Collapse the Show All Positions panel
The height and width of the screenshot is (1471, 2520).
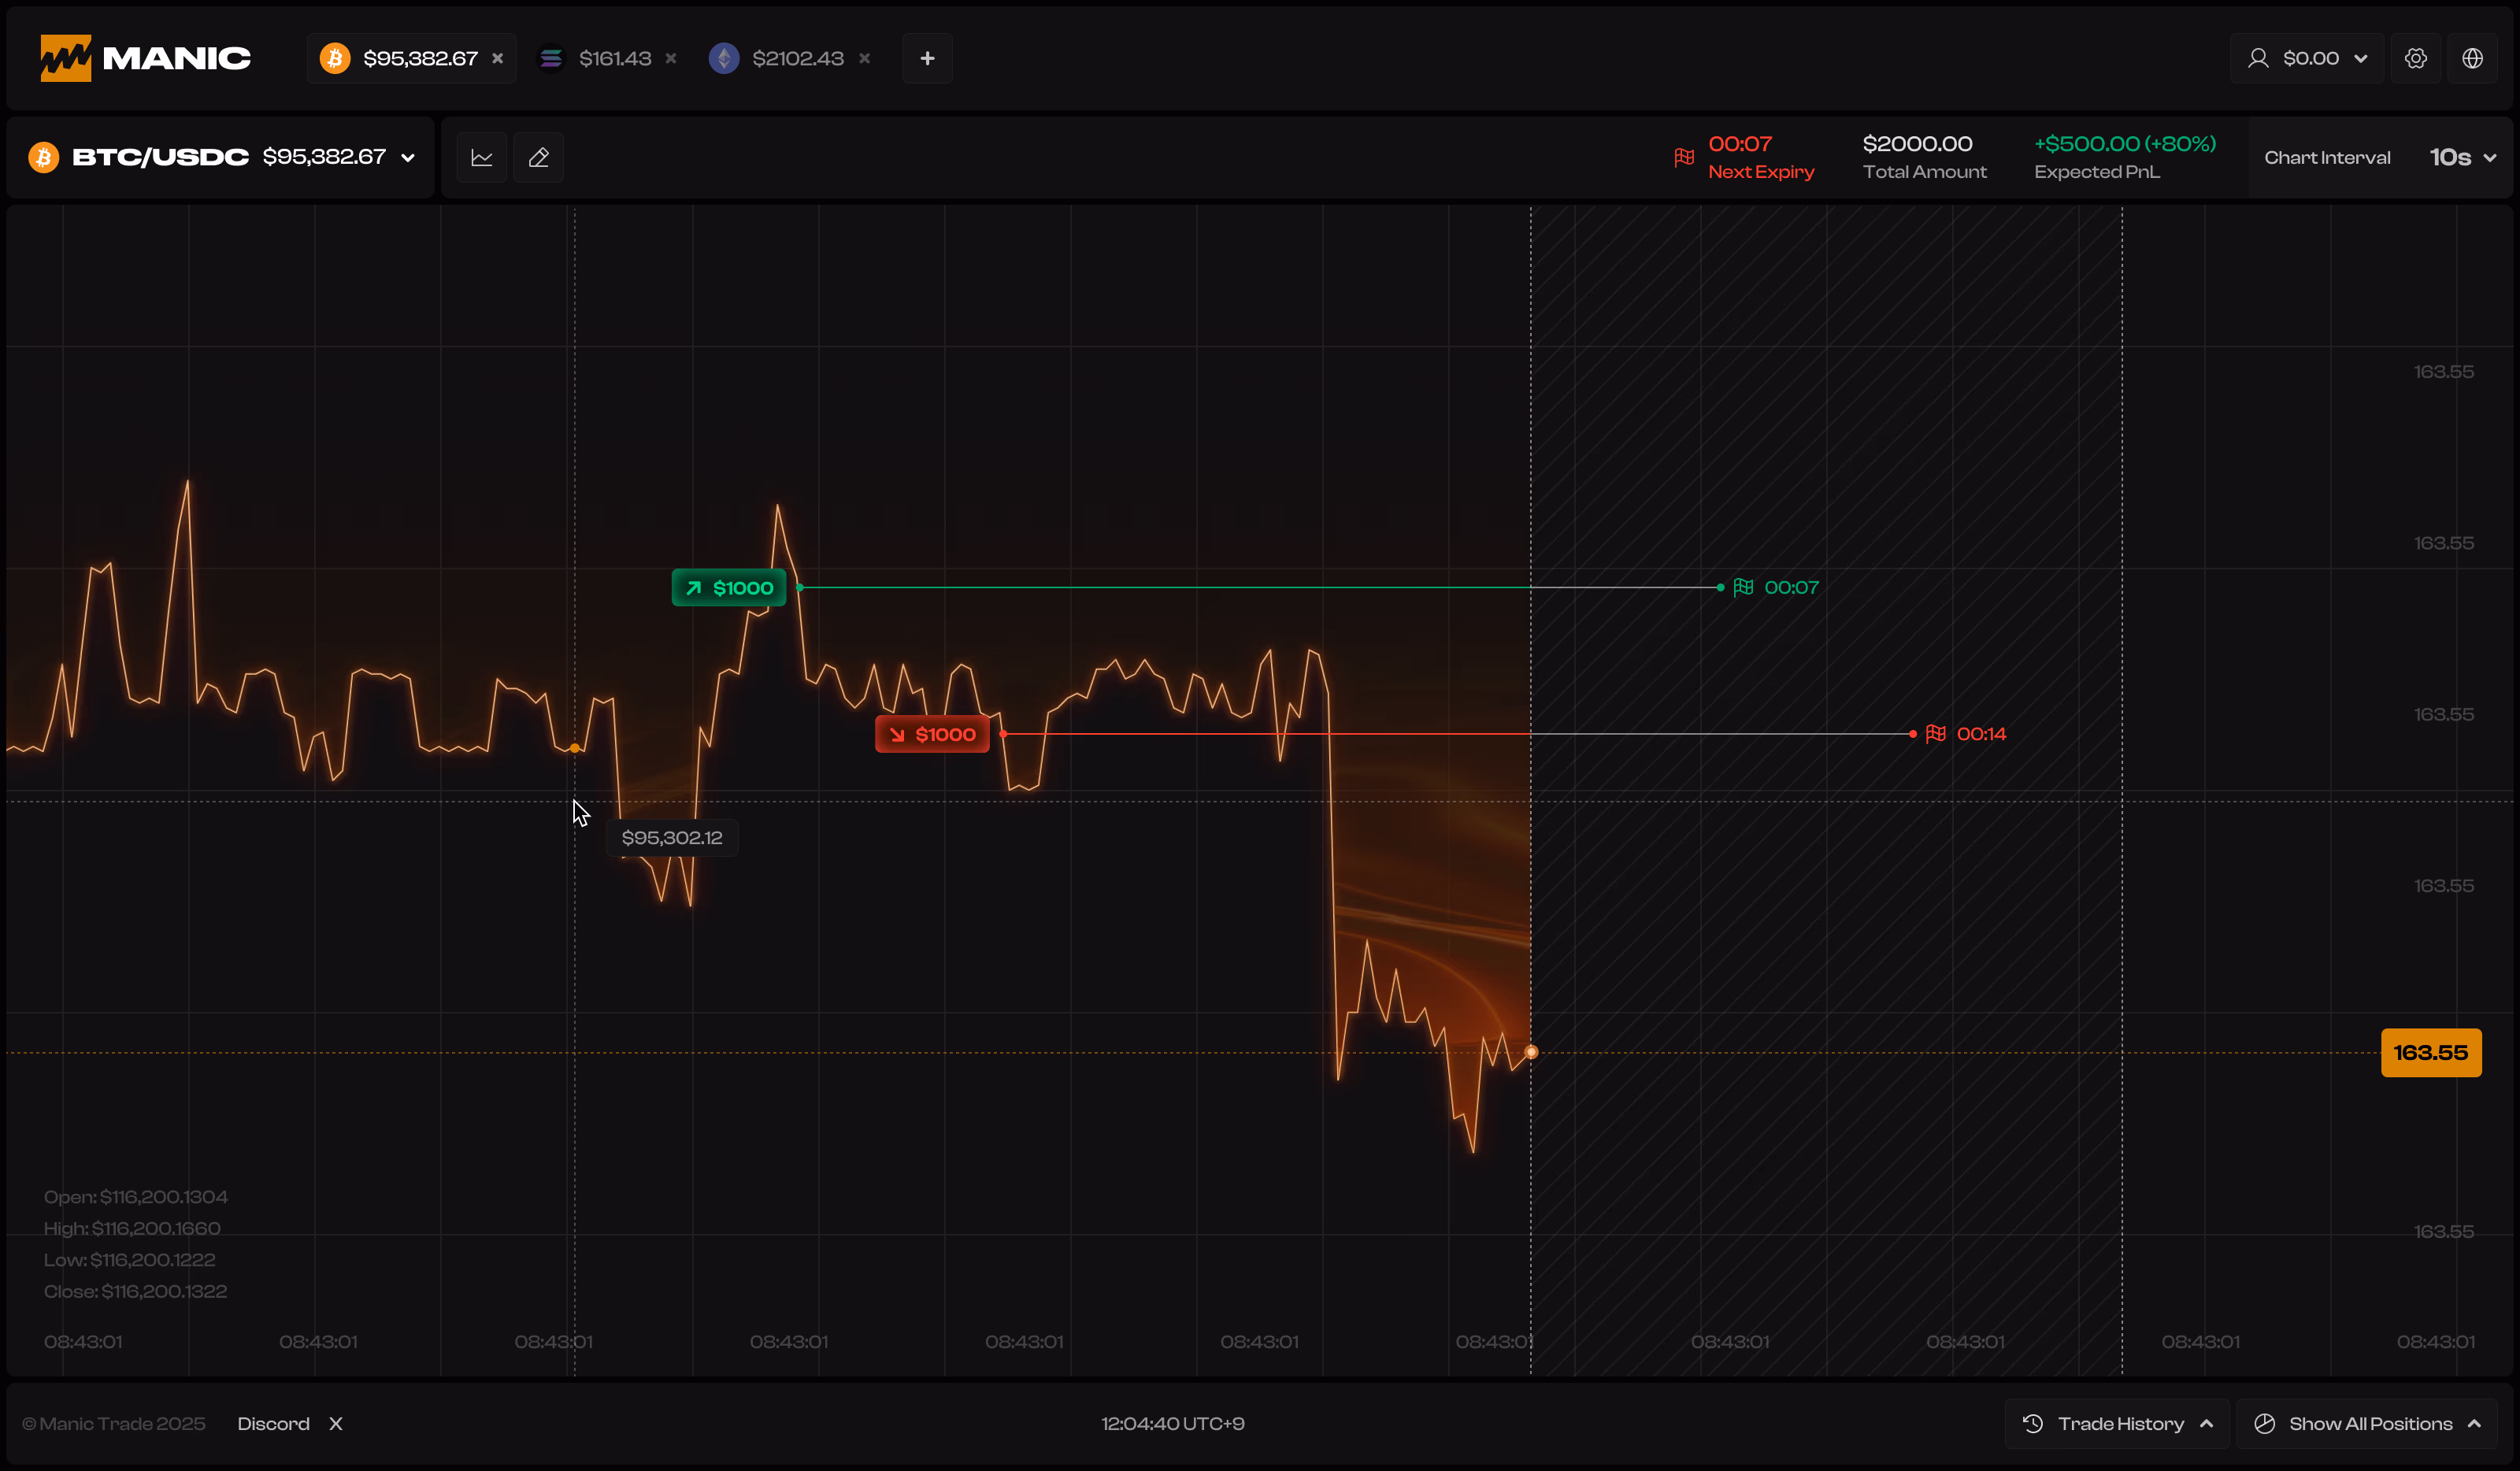2477,1423
